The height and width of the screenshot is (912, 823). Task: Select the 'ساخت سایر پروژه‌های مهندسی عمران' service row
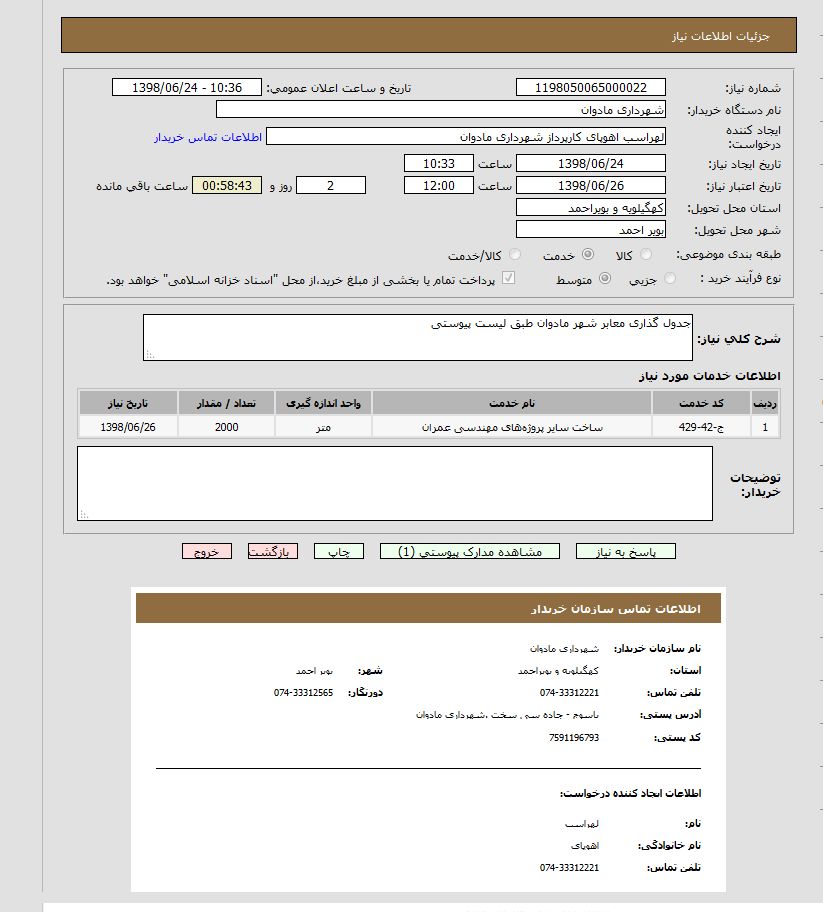512,427
